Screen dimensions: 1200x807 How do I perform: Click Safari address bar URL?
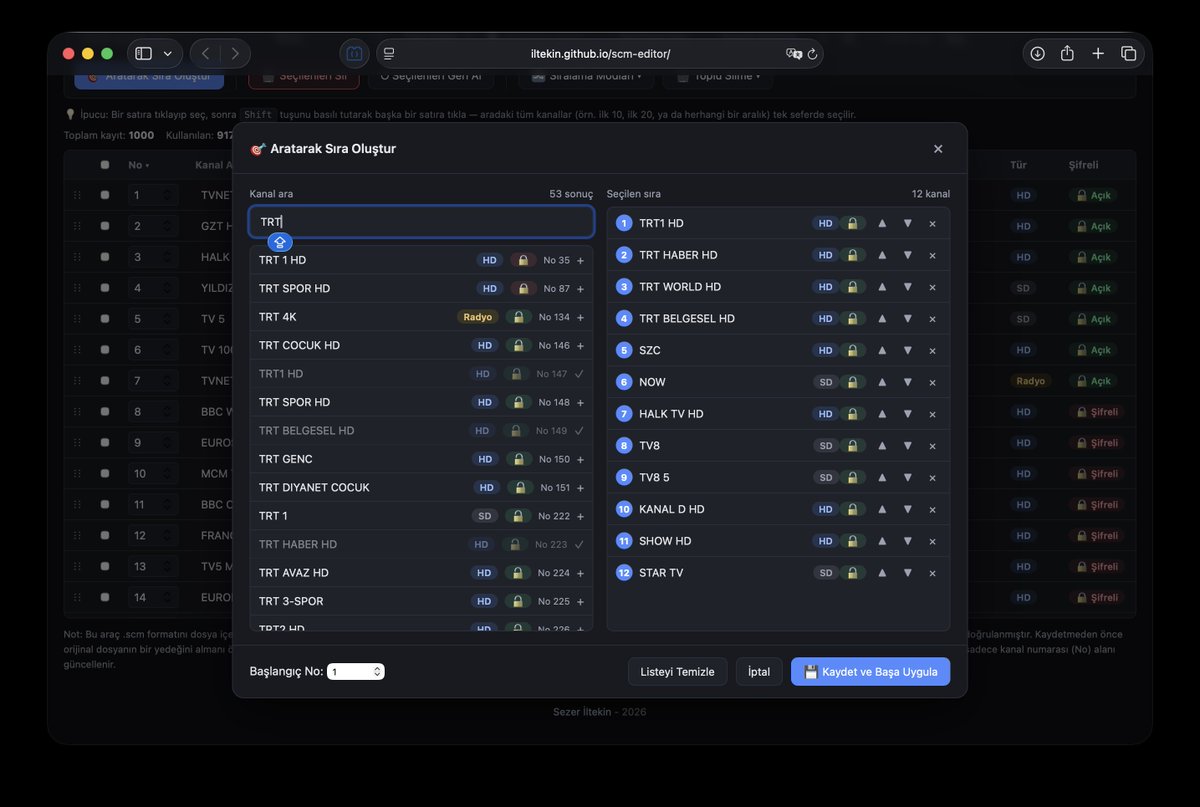click(x=600, y=54)
